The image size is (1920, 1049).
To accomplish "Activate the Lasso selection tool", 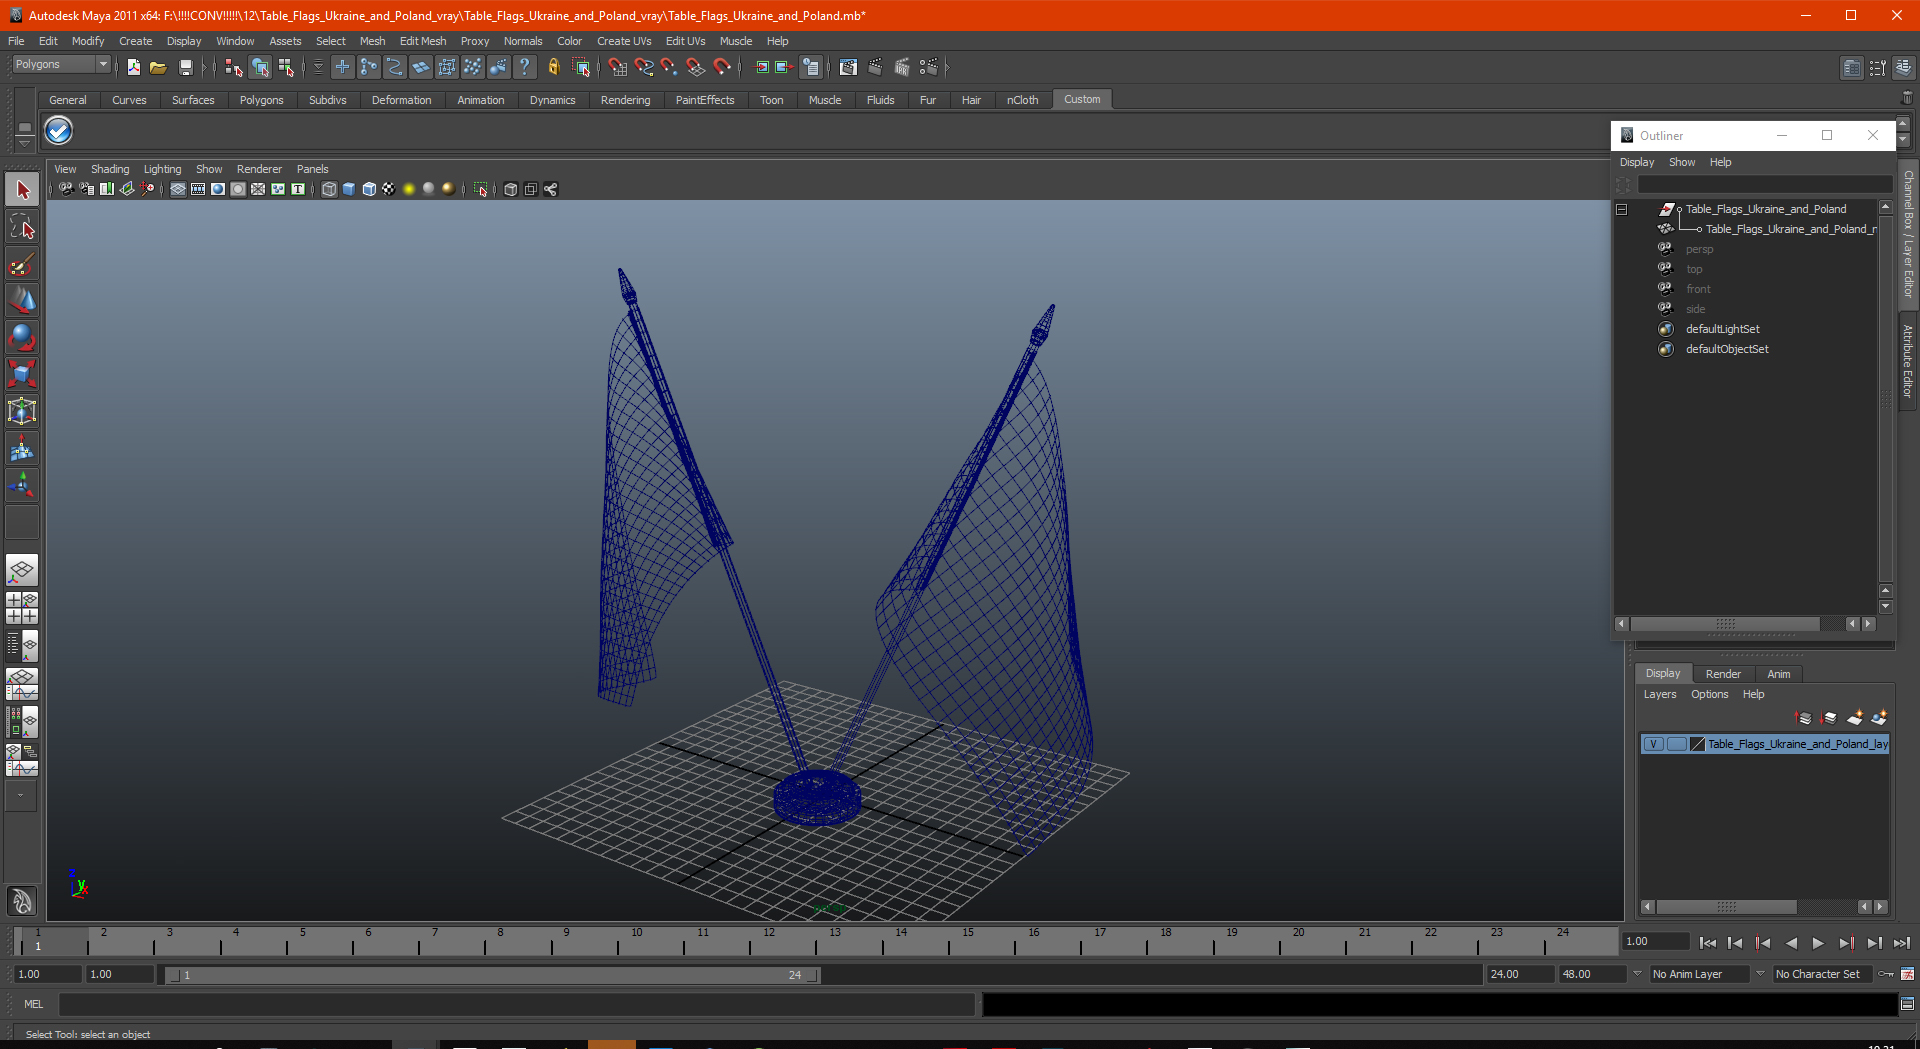I will point(22,227).
